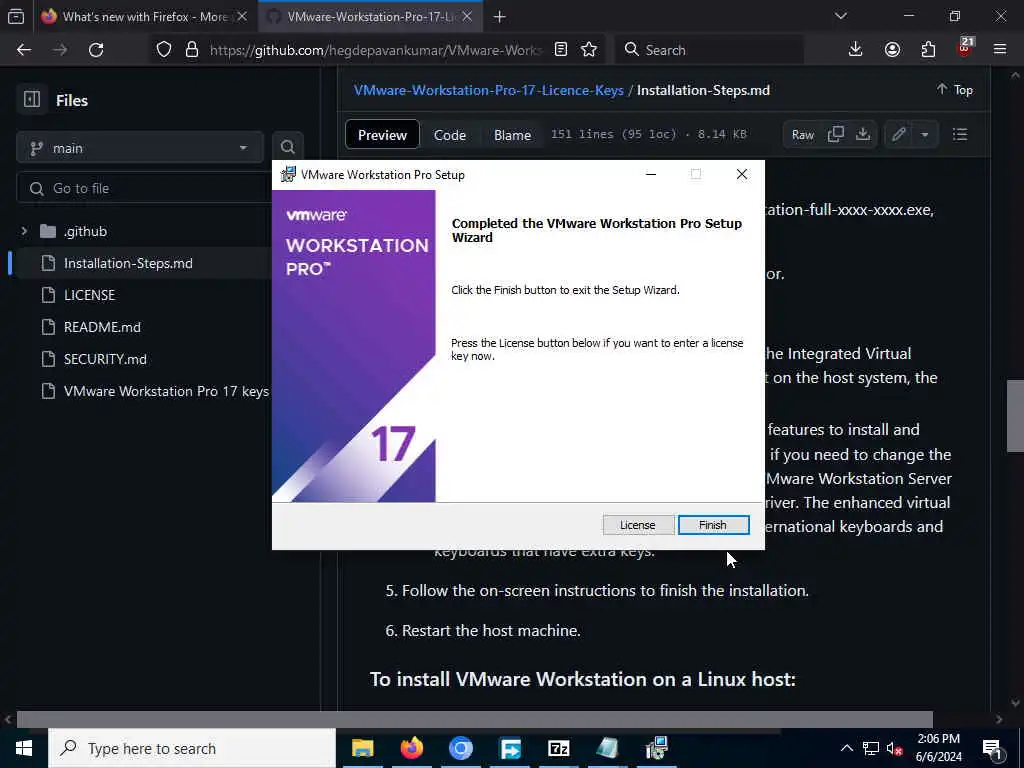Viewport: 1024px width, 768px height.
Task: Click the padlock site information icon
Action: click(191, 50)
